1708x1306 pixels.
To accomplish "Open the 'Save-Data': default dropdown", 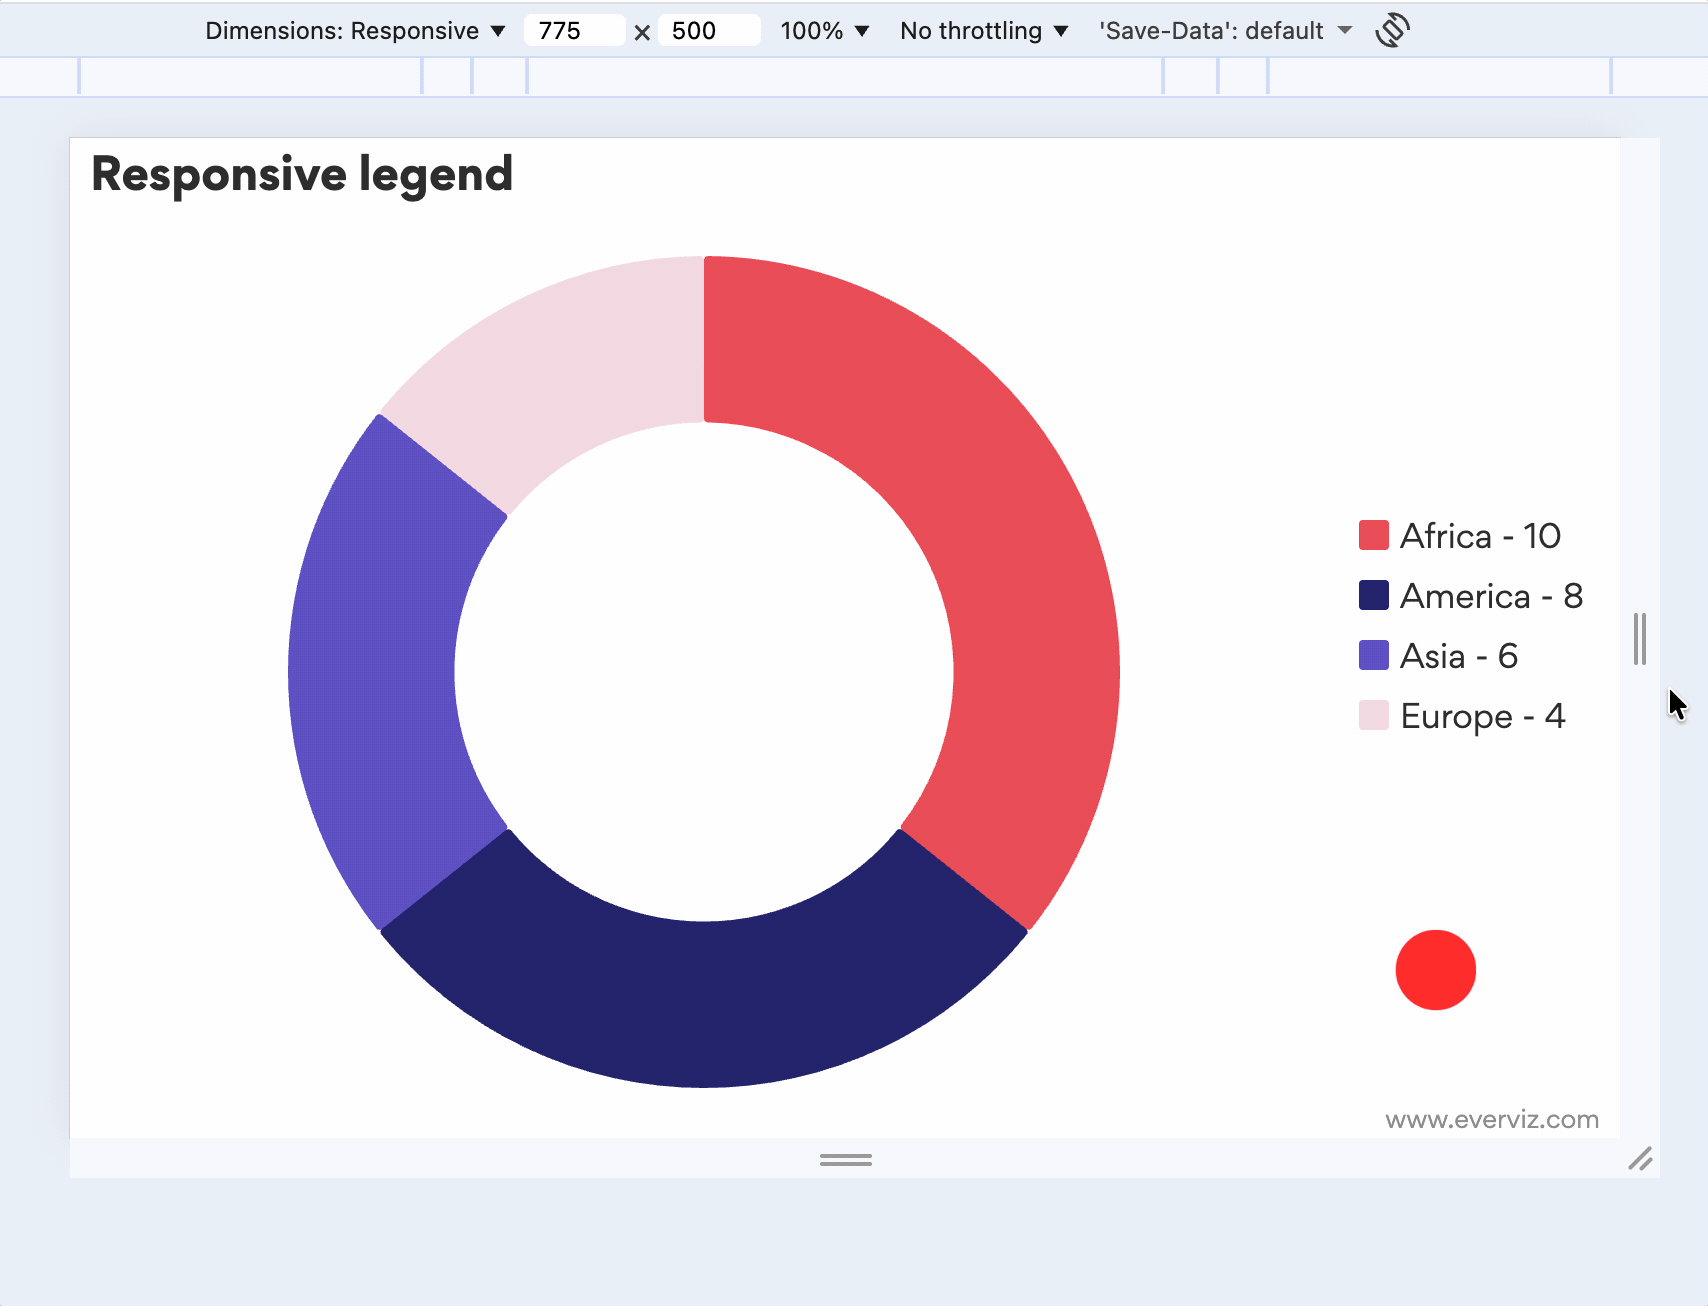I will click(x=1225, y=31).
